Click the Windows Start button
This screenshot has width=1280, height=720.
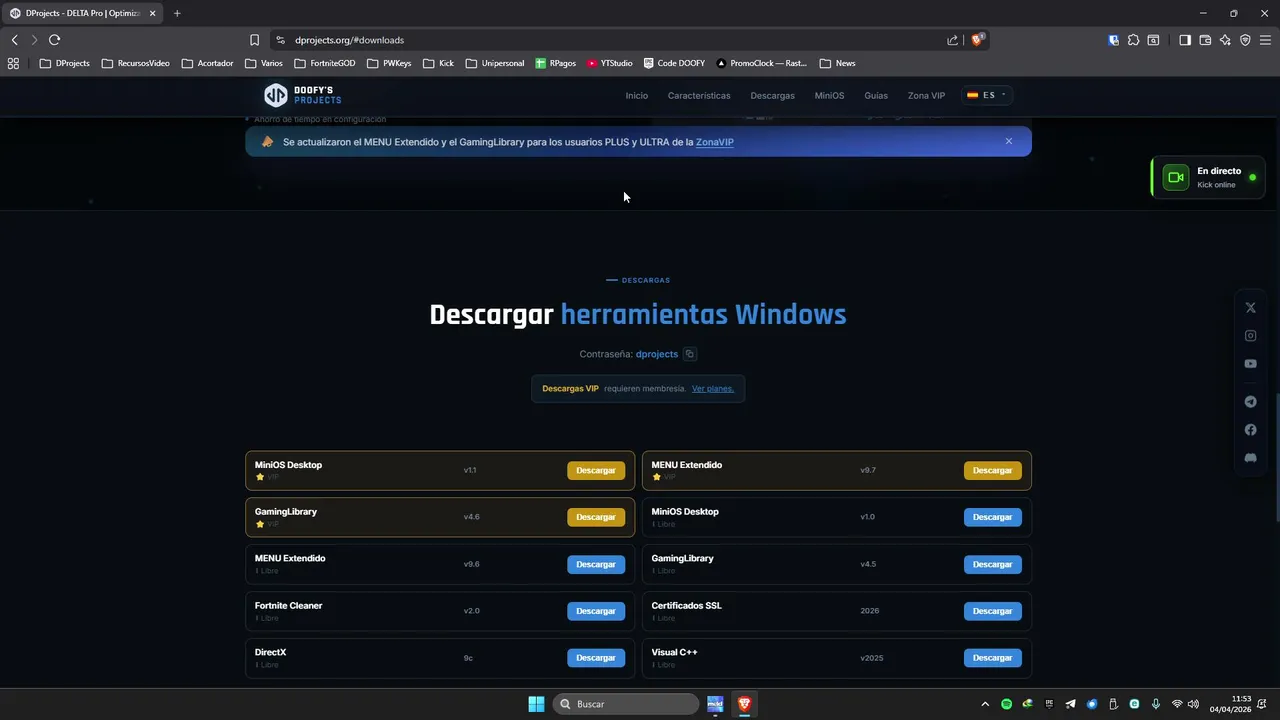pos(536,704)
